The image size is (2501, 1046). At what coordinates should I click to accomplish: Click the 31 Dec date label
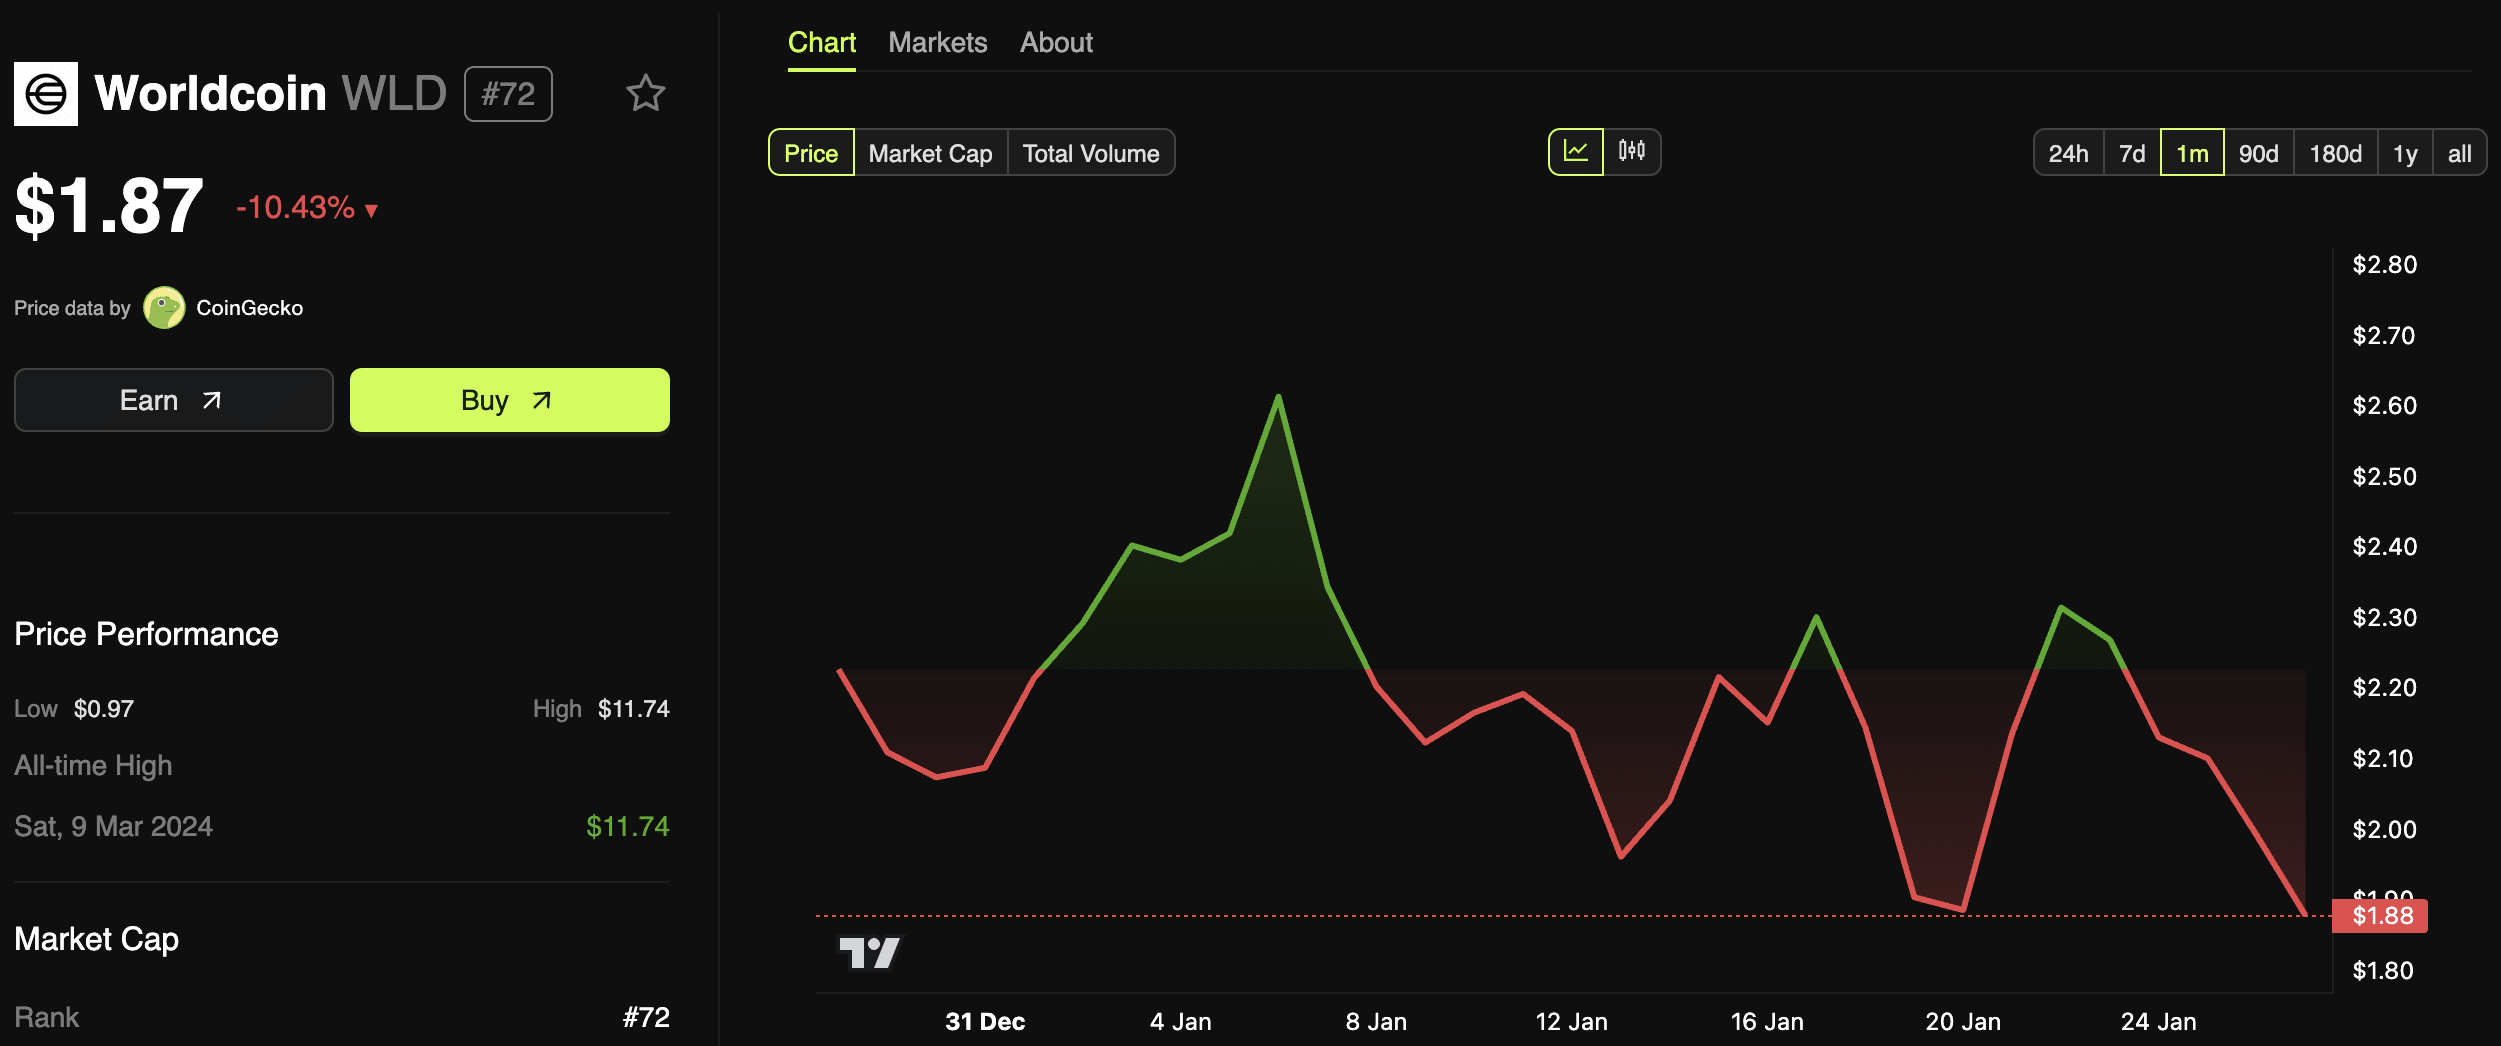(x=985, y=1021)
